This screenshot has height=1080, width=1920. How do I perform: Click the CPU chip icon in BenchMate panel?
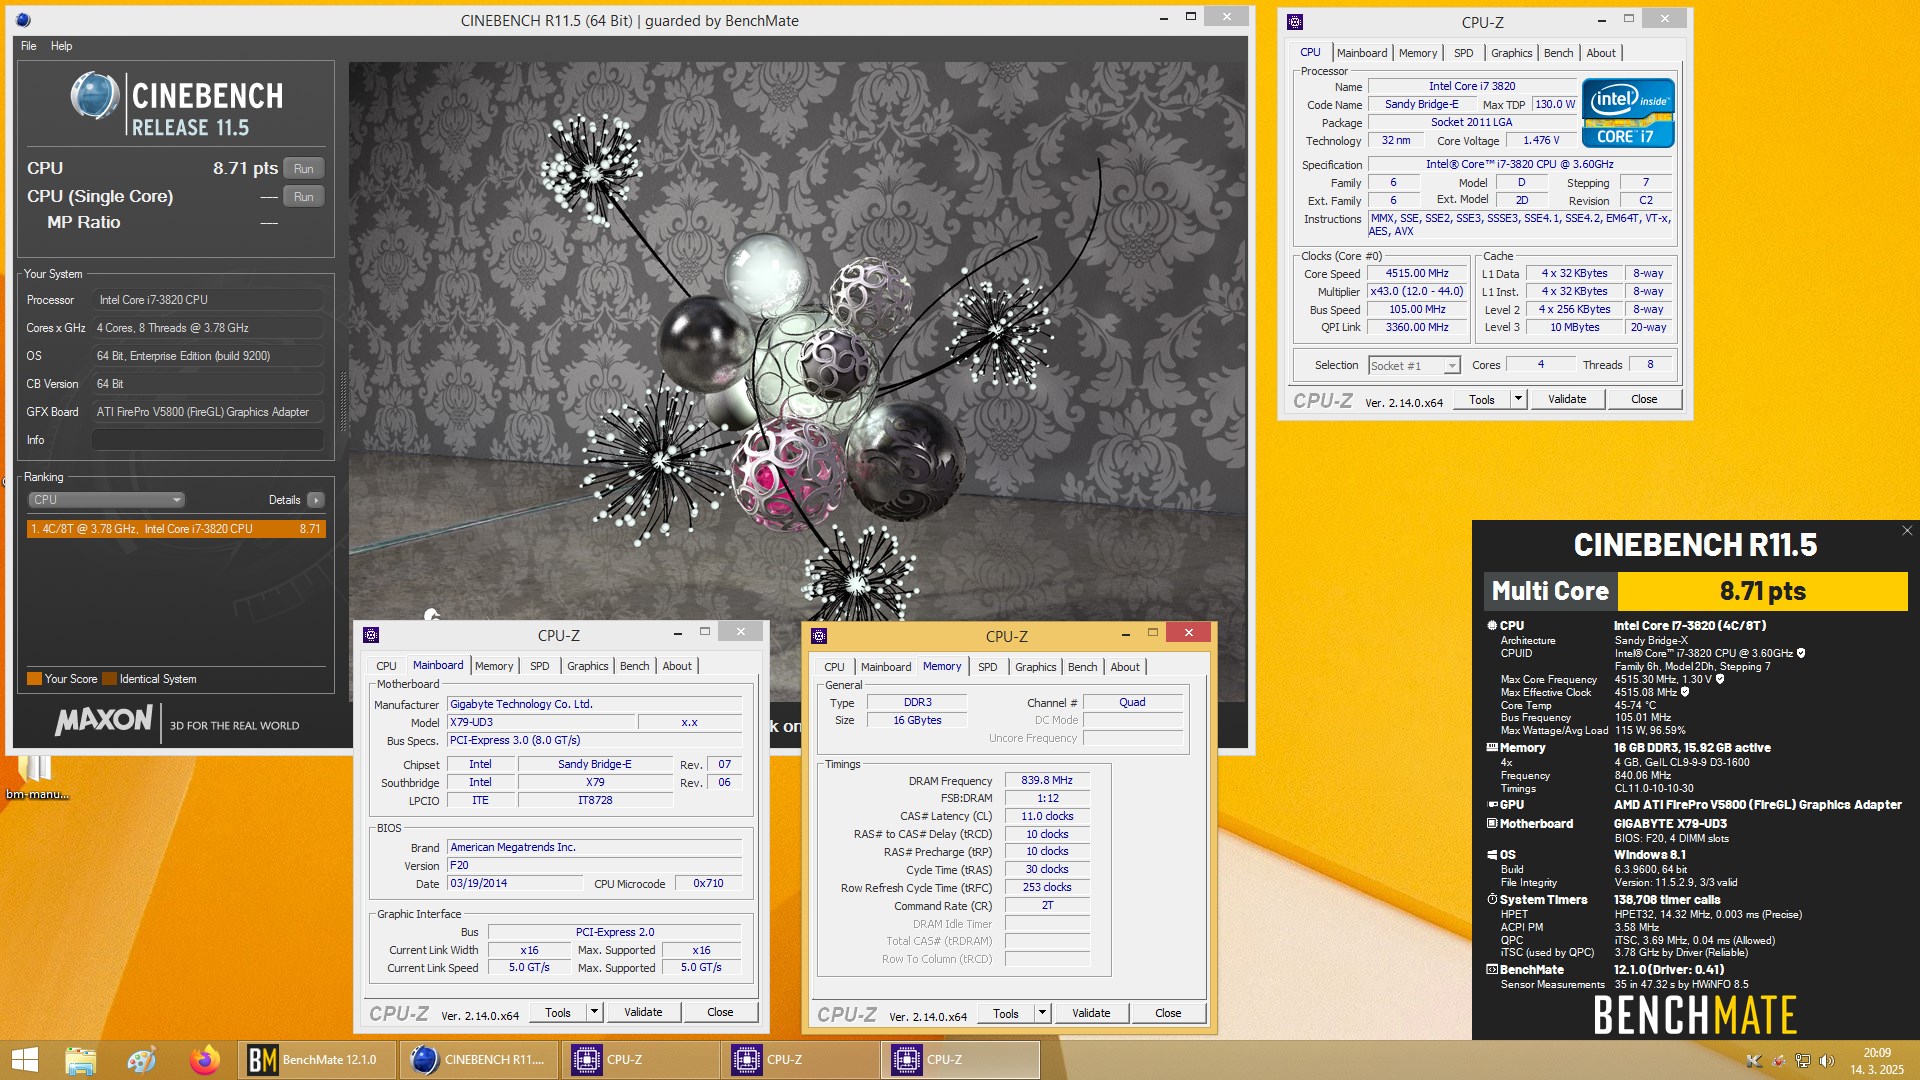point(1492,626)
